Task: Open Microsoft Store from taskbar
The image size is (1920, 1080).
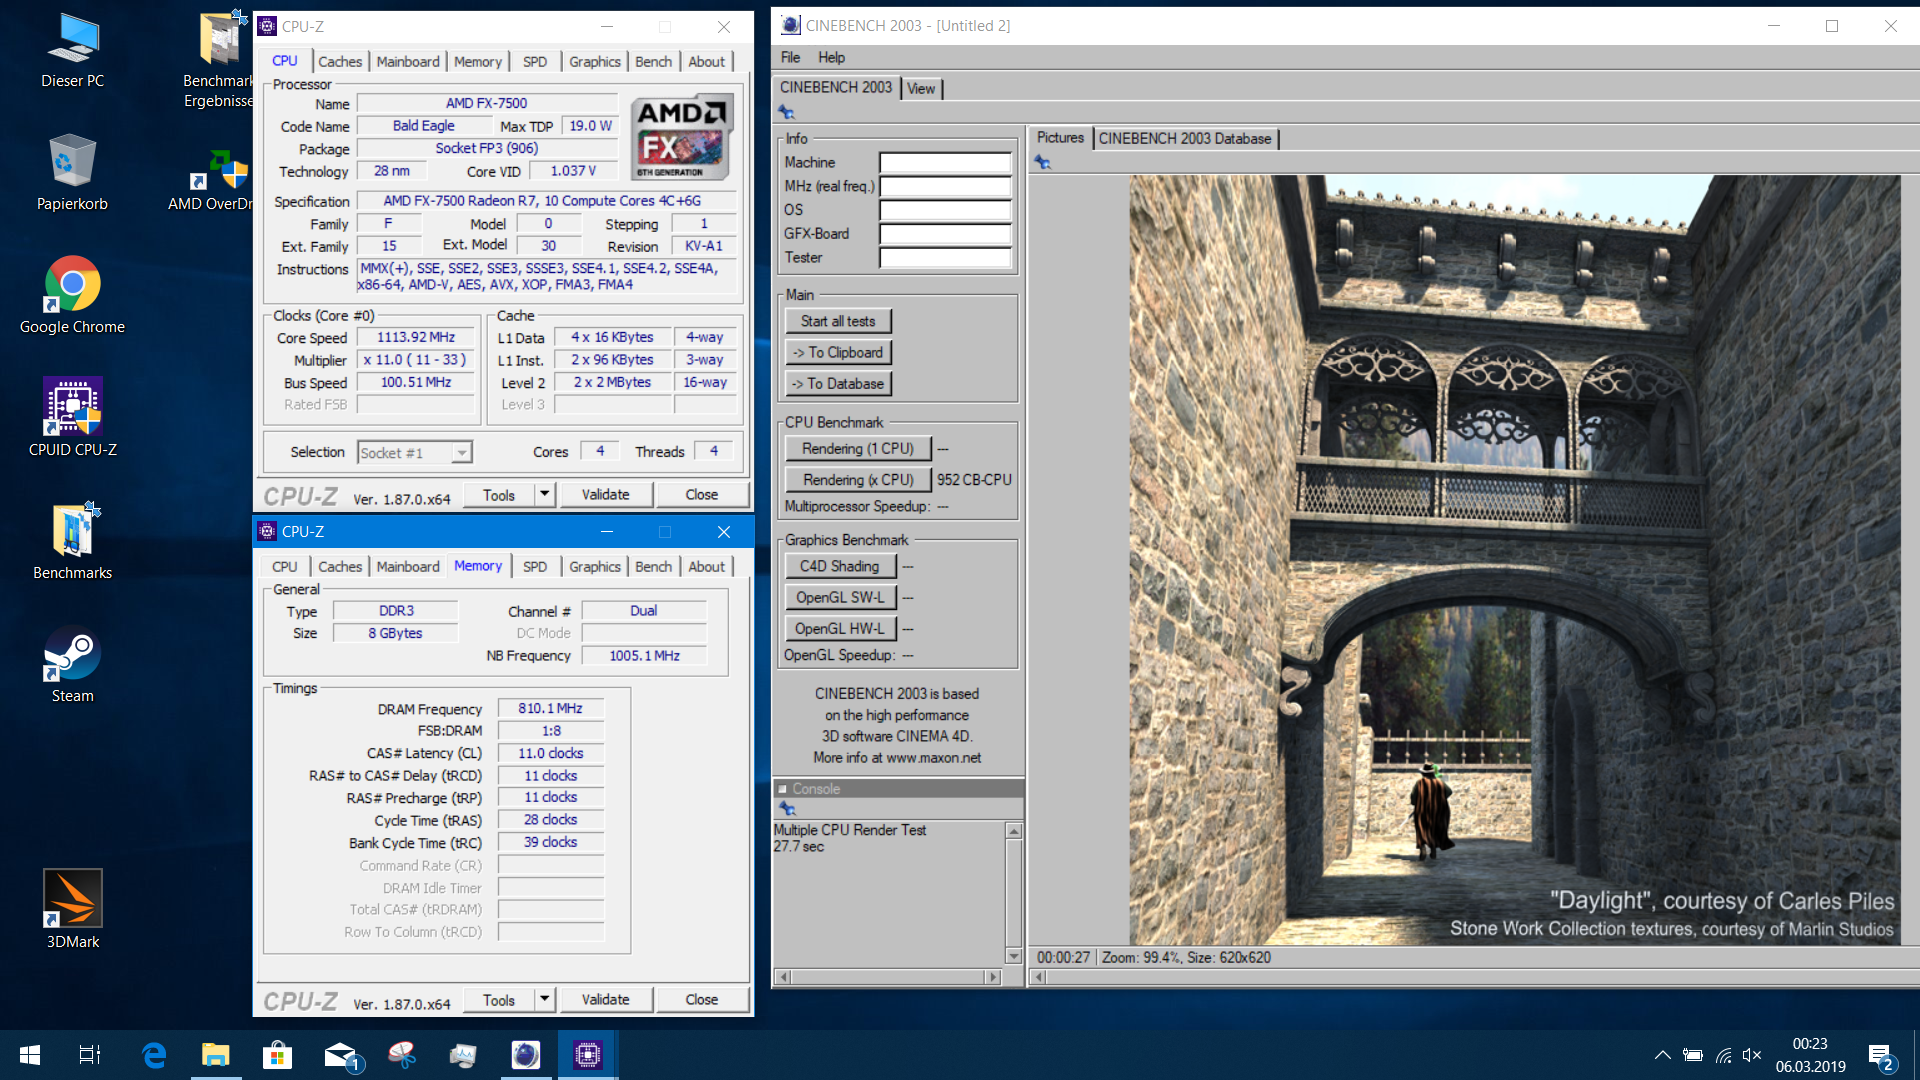Action: point(277,1055)
